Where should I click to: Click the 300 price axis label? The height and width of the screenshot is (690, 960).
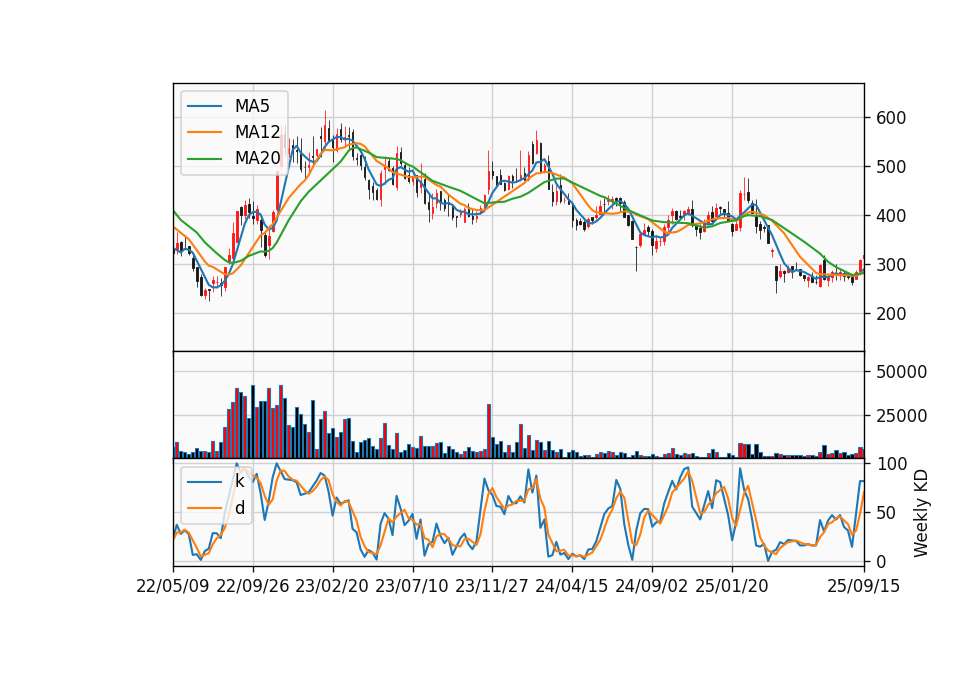(x=891, y=265)
